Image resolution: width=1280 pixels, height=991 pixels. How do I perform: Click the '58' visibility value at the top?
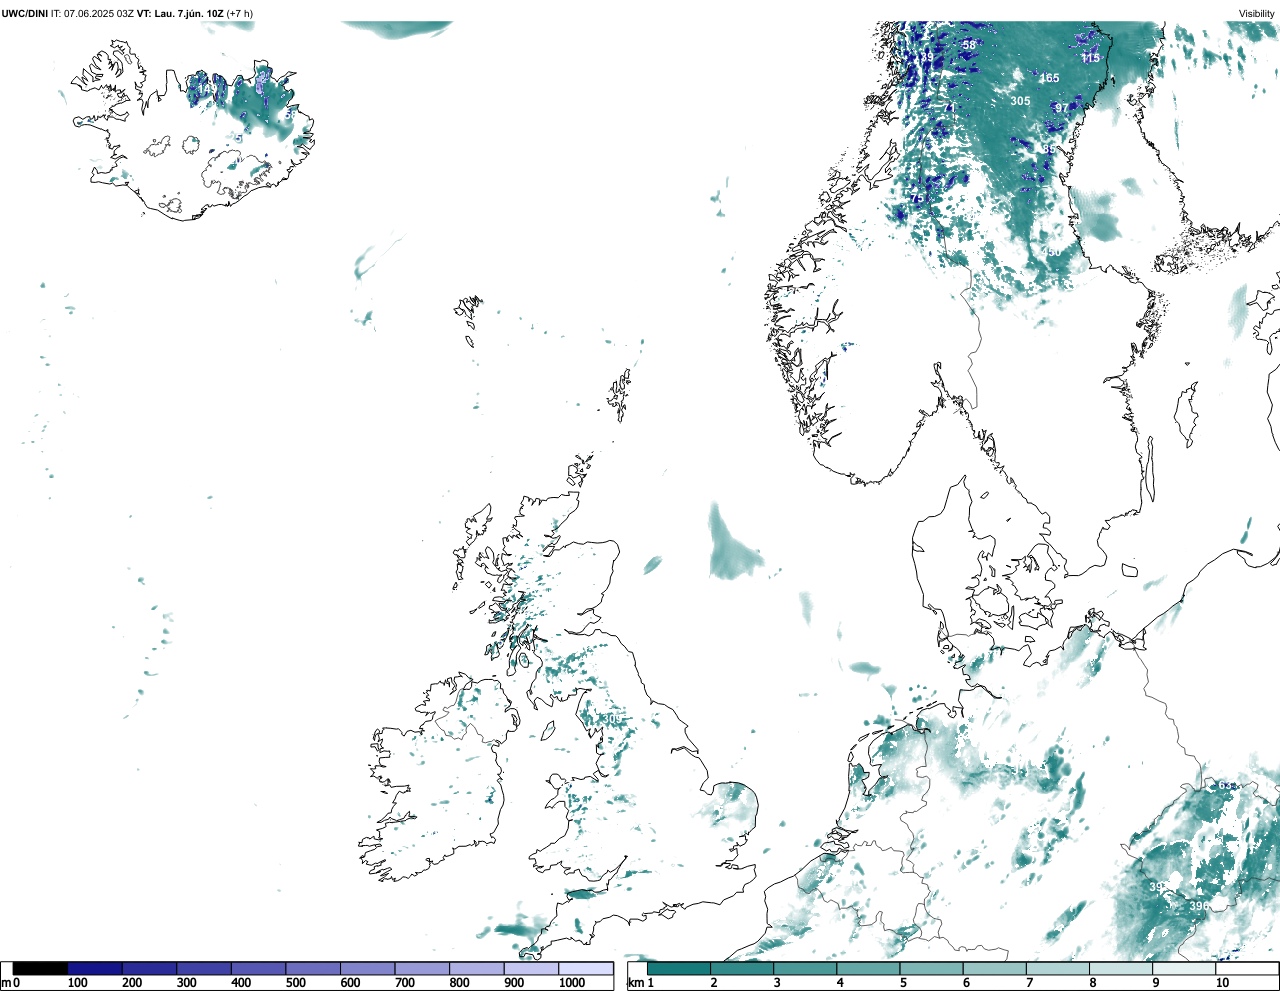pyautogui.click(x=969, y=45)
